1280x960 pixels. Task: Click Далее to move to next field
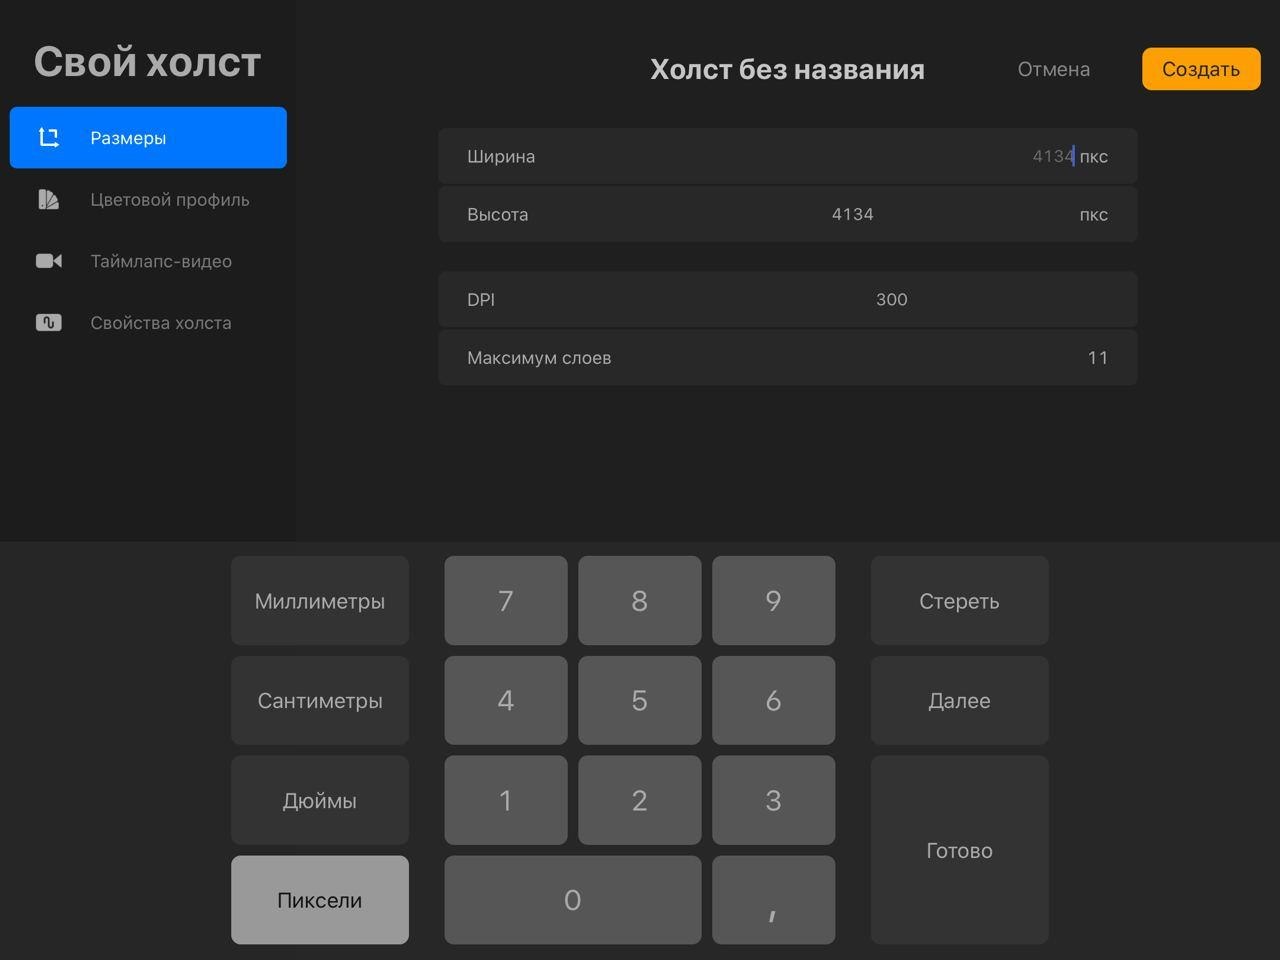click(x=960, y=701)
